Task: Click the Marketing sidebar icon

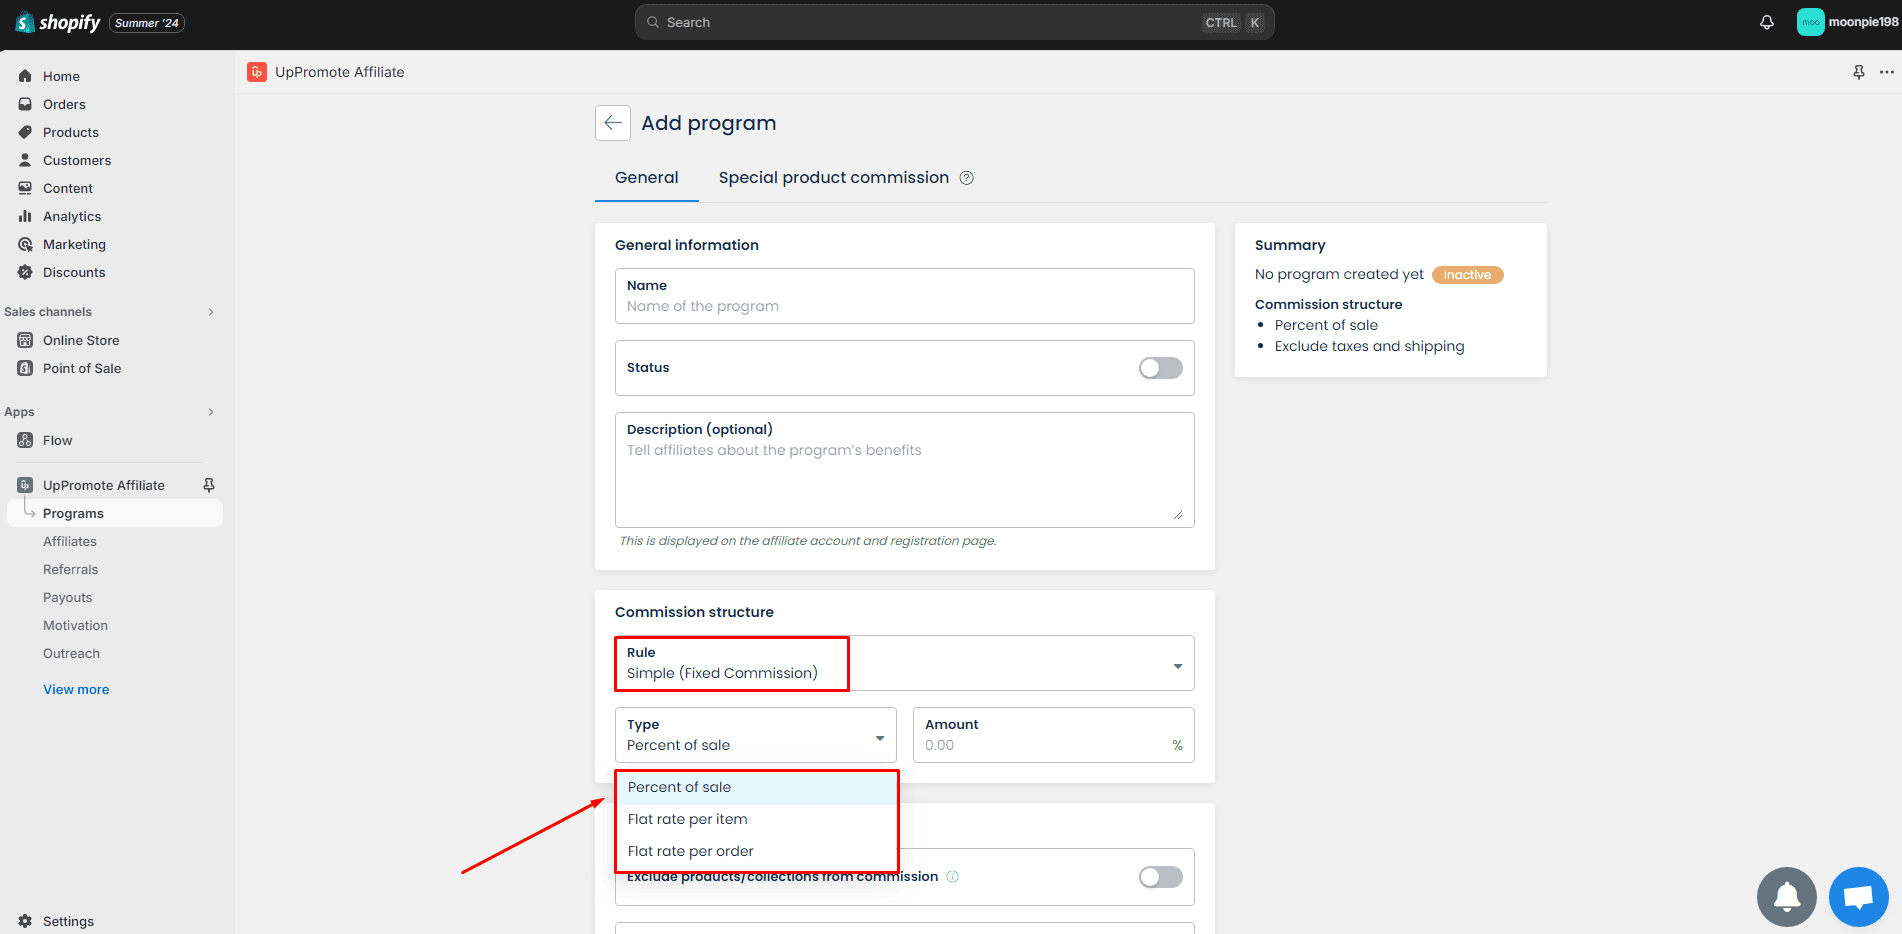Action: 25,244
